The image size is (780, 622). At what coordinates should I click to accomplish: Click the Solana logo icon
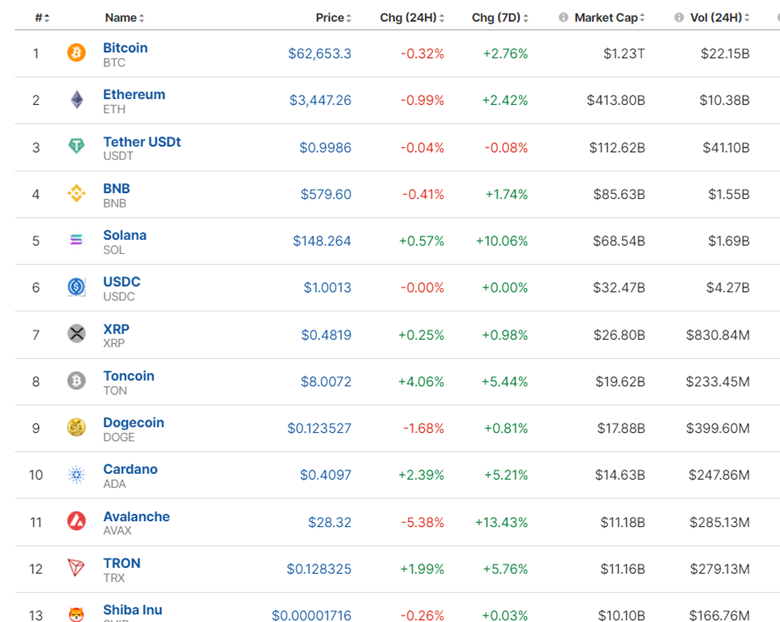(x=76, y=240)
